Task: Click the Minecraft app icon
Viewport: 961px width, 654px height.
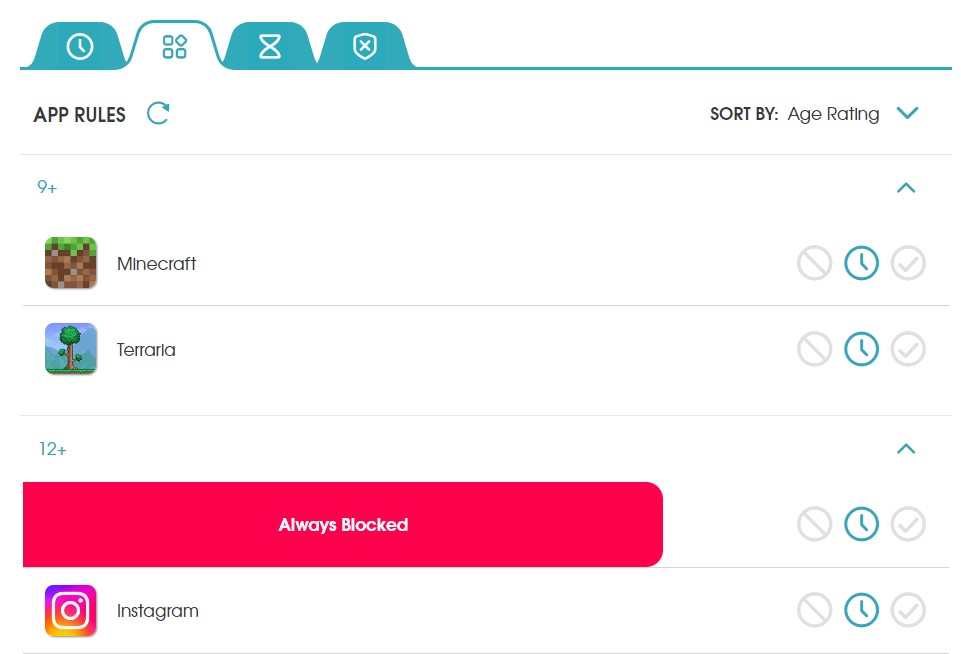Action: pyautogui.click(x=70, y=263)
